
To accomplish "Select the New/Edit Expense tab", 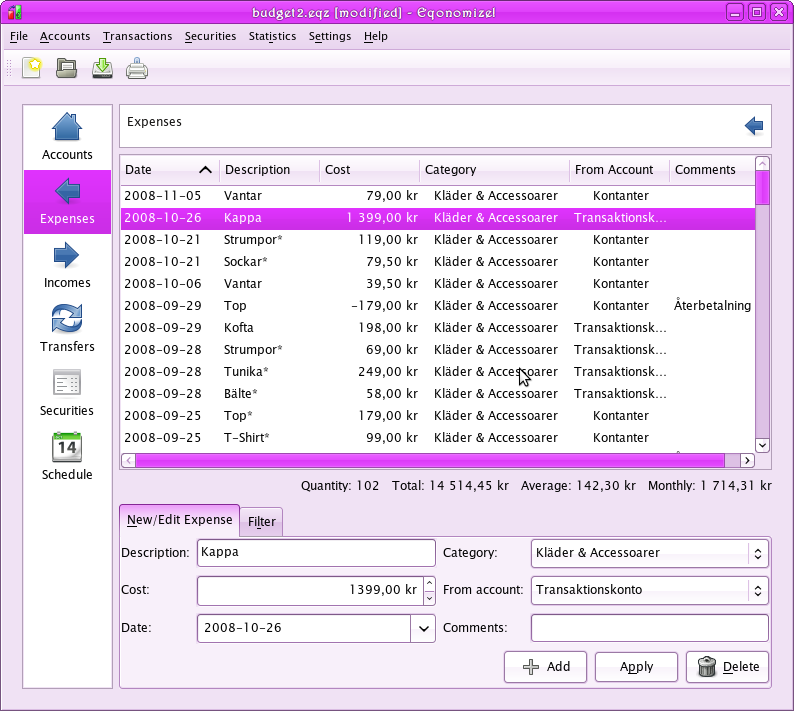I will pyautogui.click(x=180, y=520).
